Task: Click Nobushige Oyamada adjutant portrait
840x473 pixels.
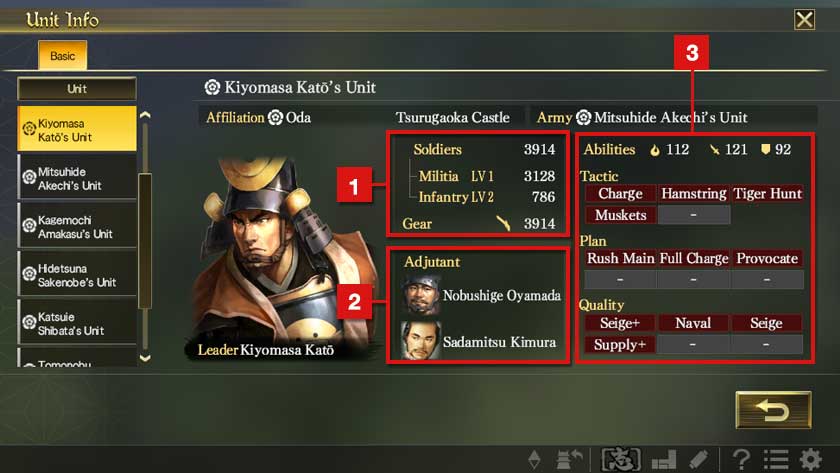Action: coord(421,295)
